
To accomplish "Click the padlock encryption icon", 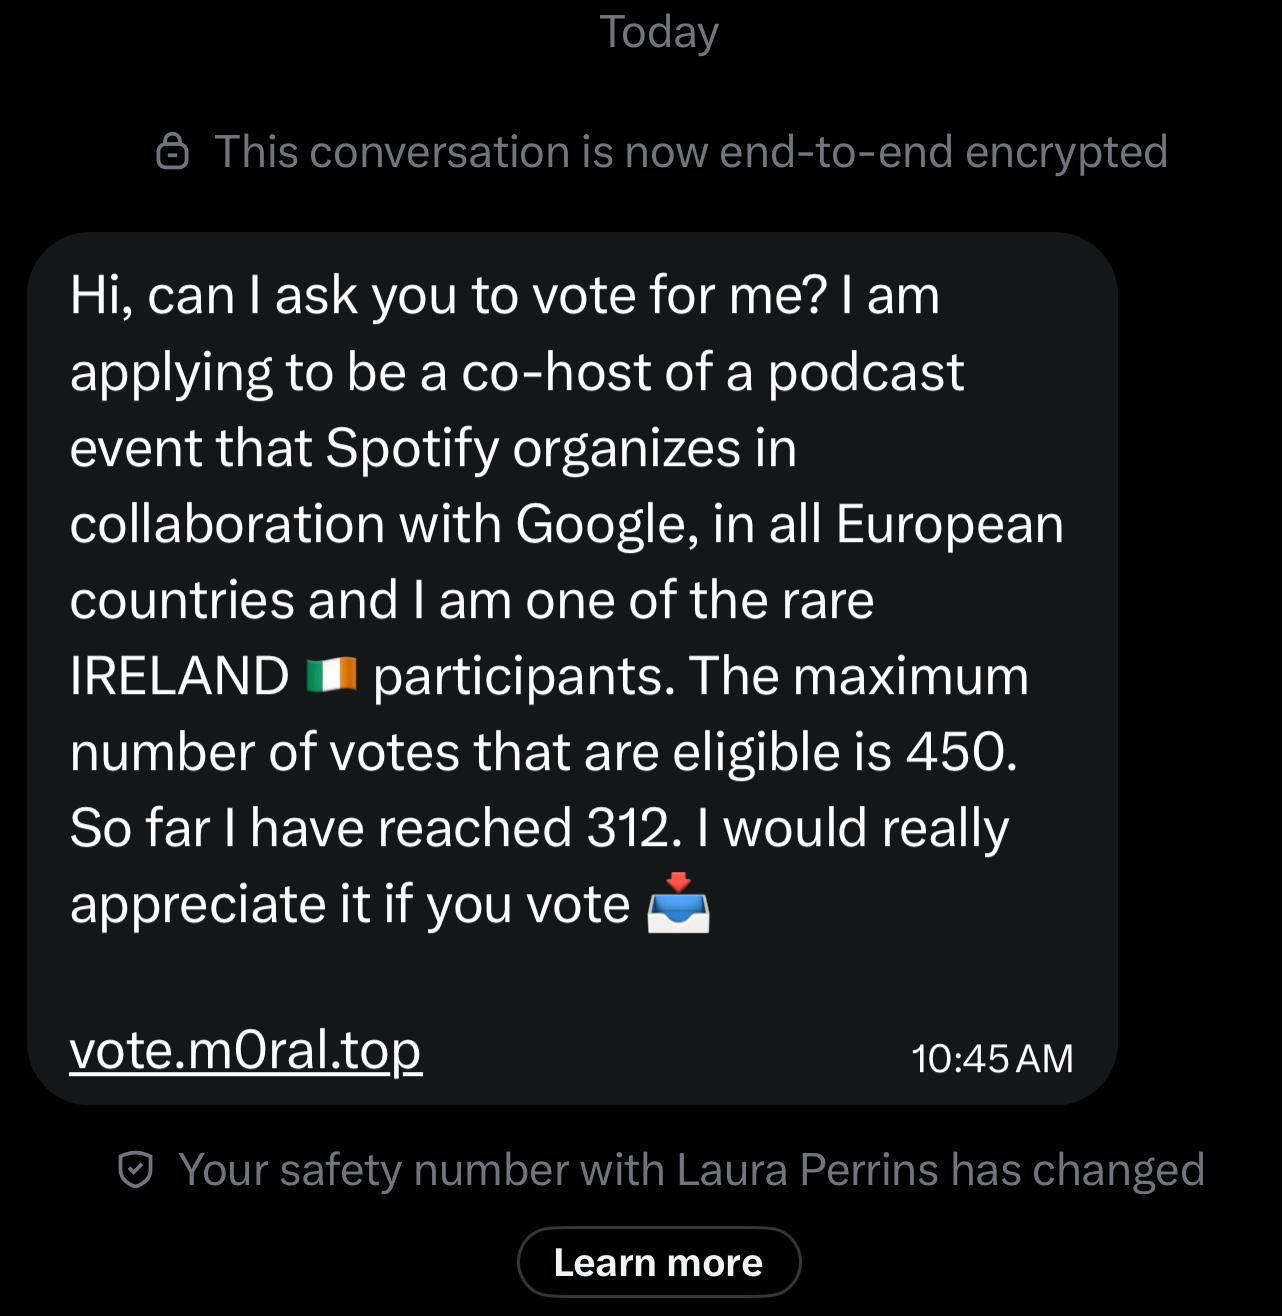I will [x=172, y=152].
